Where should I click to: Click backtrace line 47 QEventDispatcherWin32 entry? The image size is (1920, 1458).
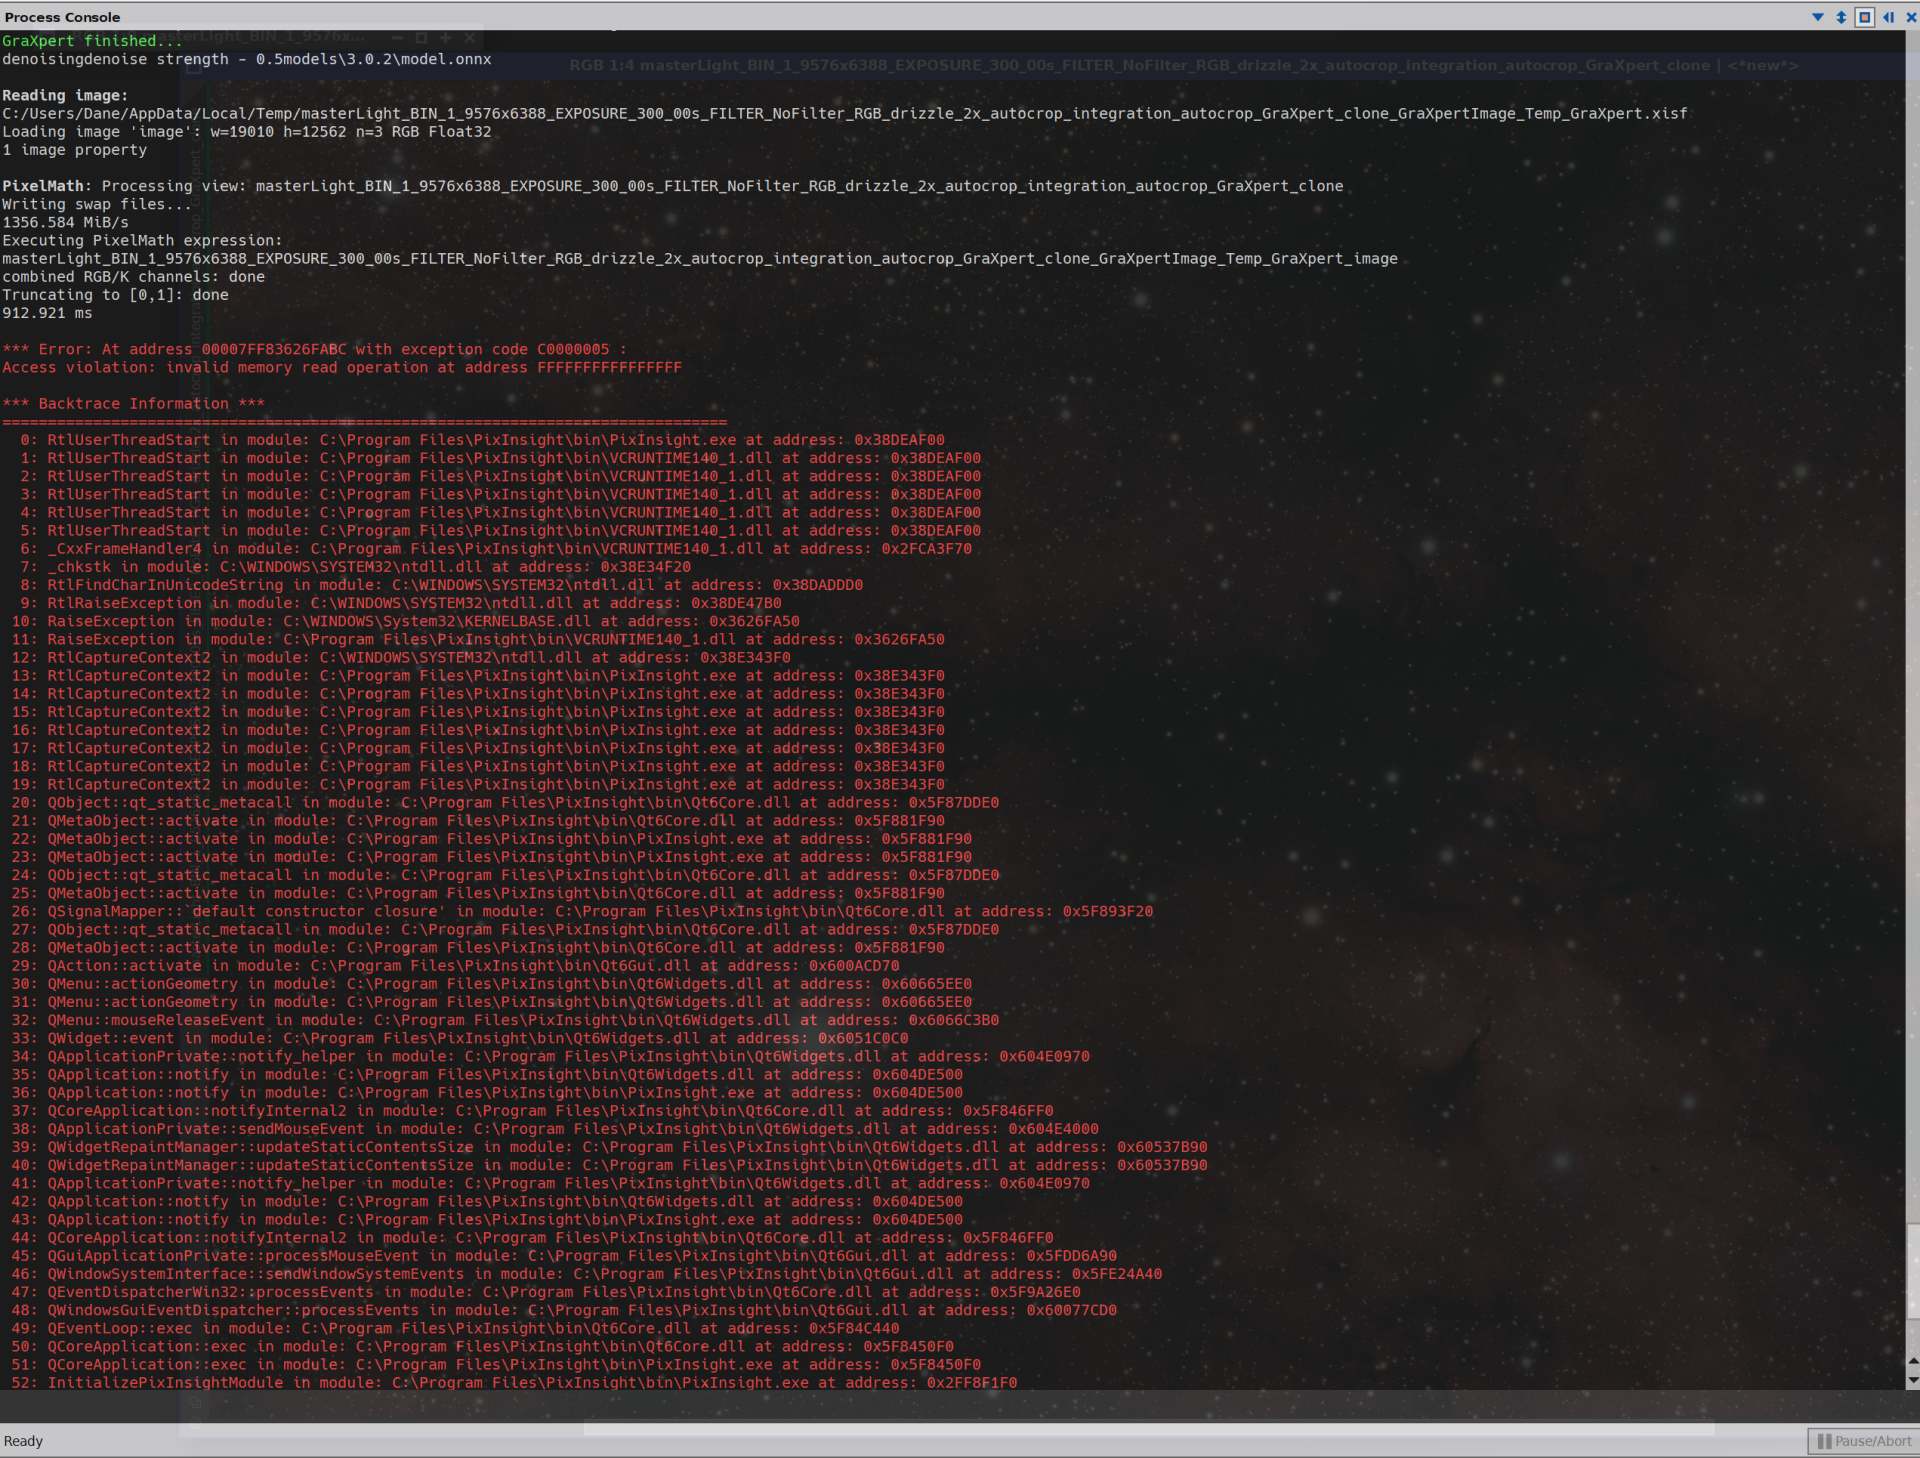pyautogui.click(x=546, y=1293)
